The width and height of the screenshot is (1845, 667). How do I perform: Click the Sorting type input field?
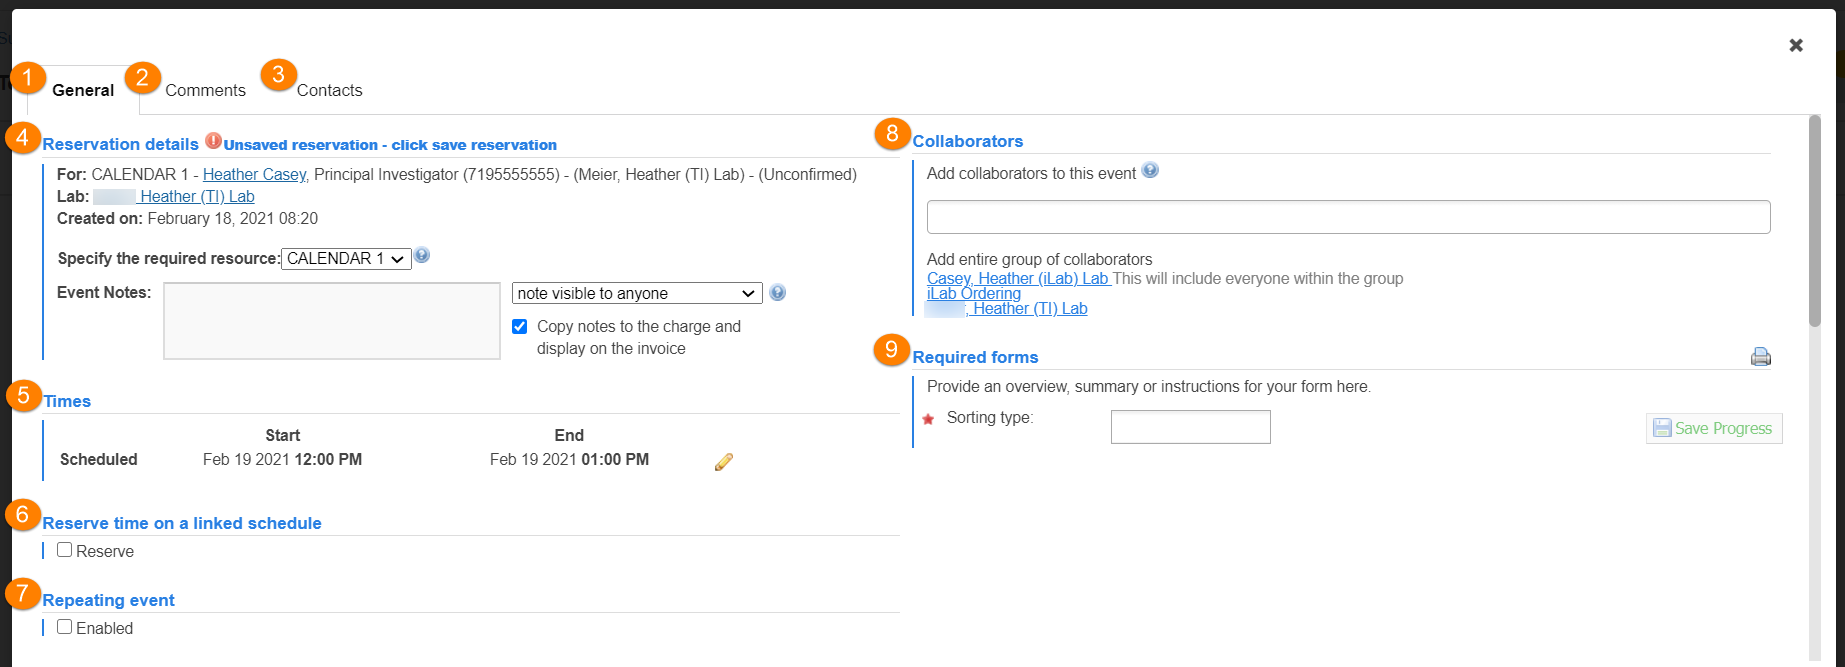[1190, 427]
